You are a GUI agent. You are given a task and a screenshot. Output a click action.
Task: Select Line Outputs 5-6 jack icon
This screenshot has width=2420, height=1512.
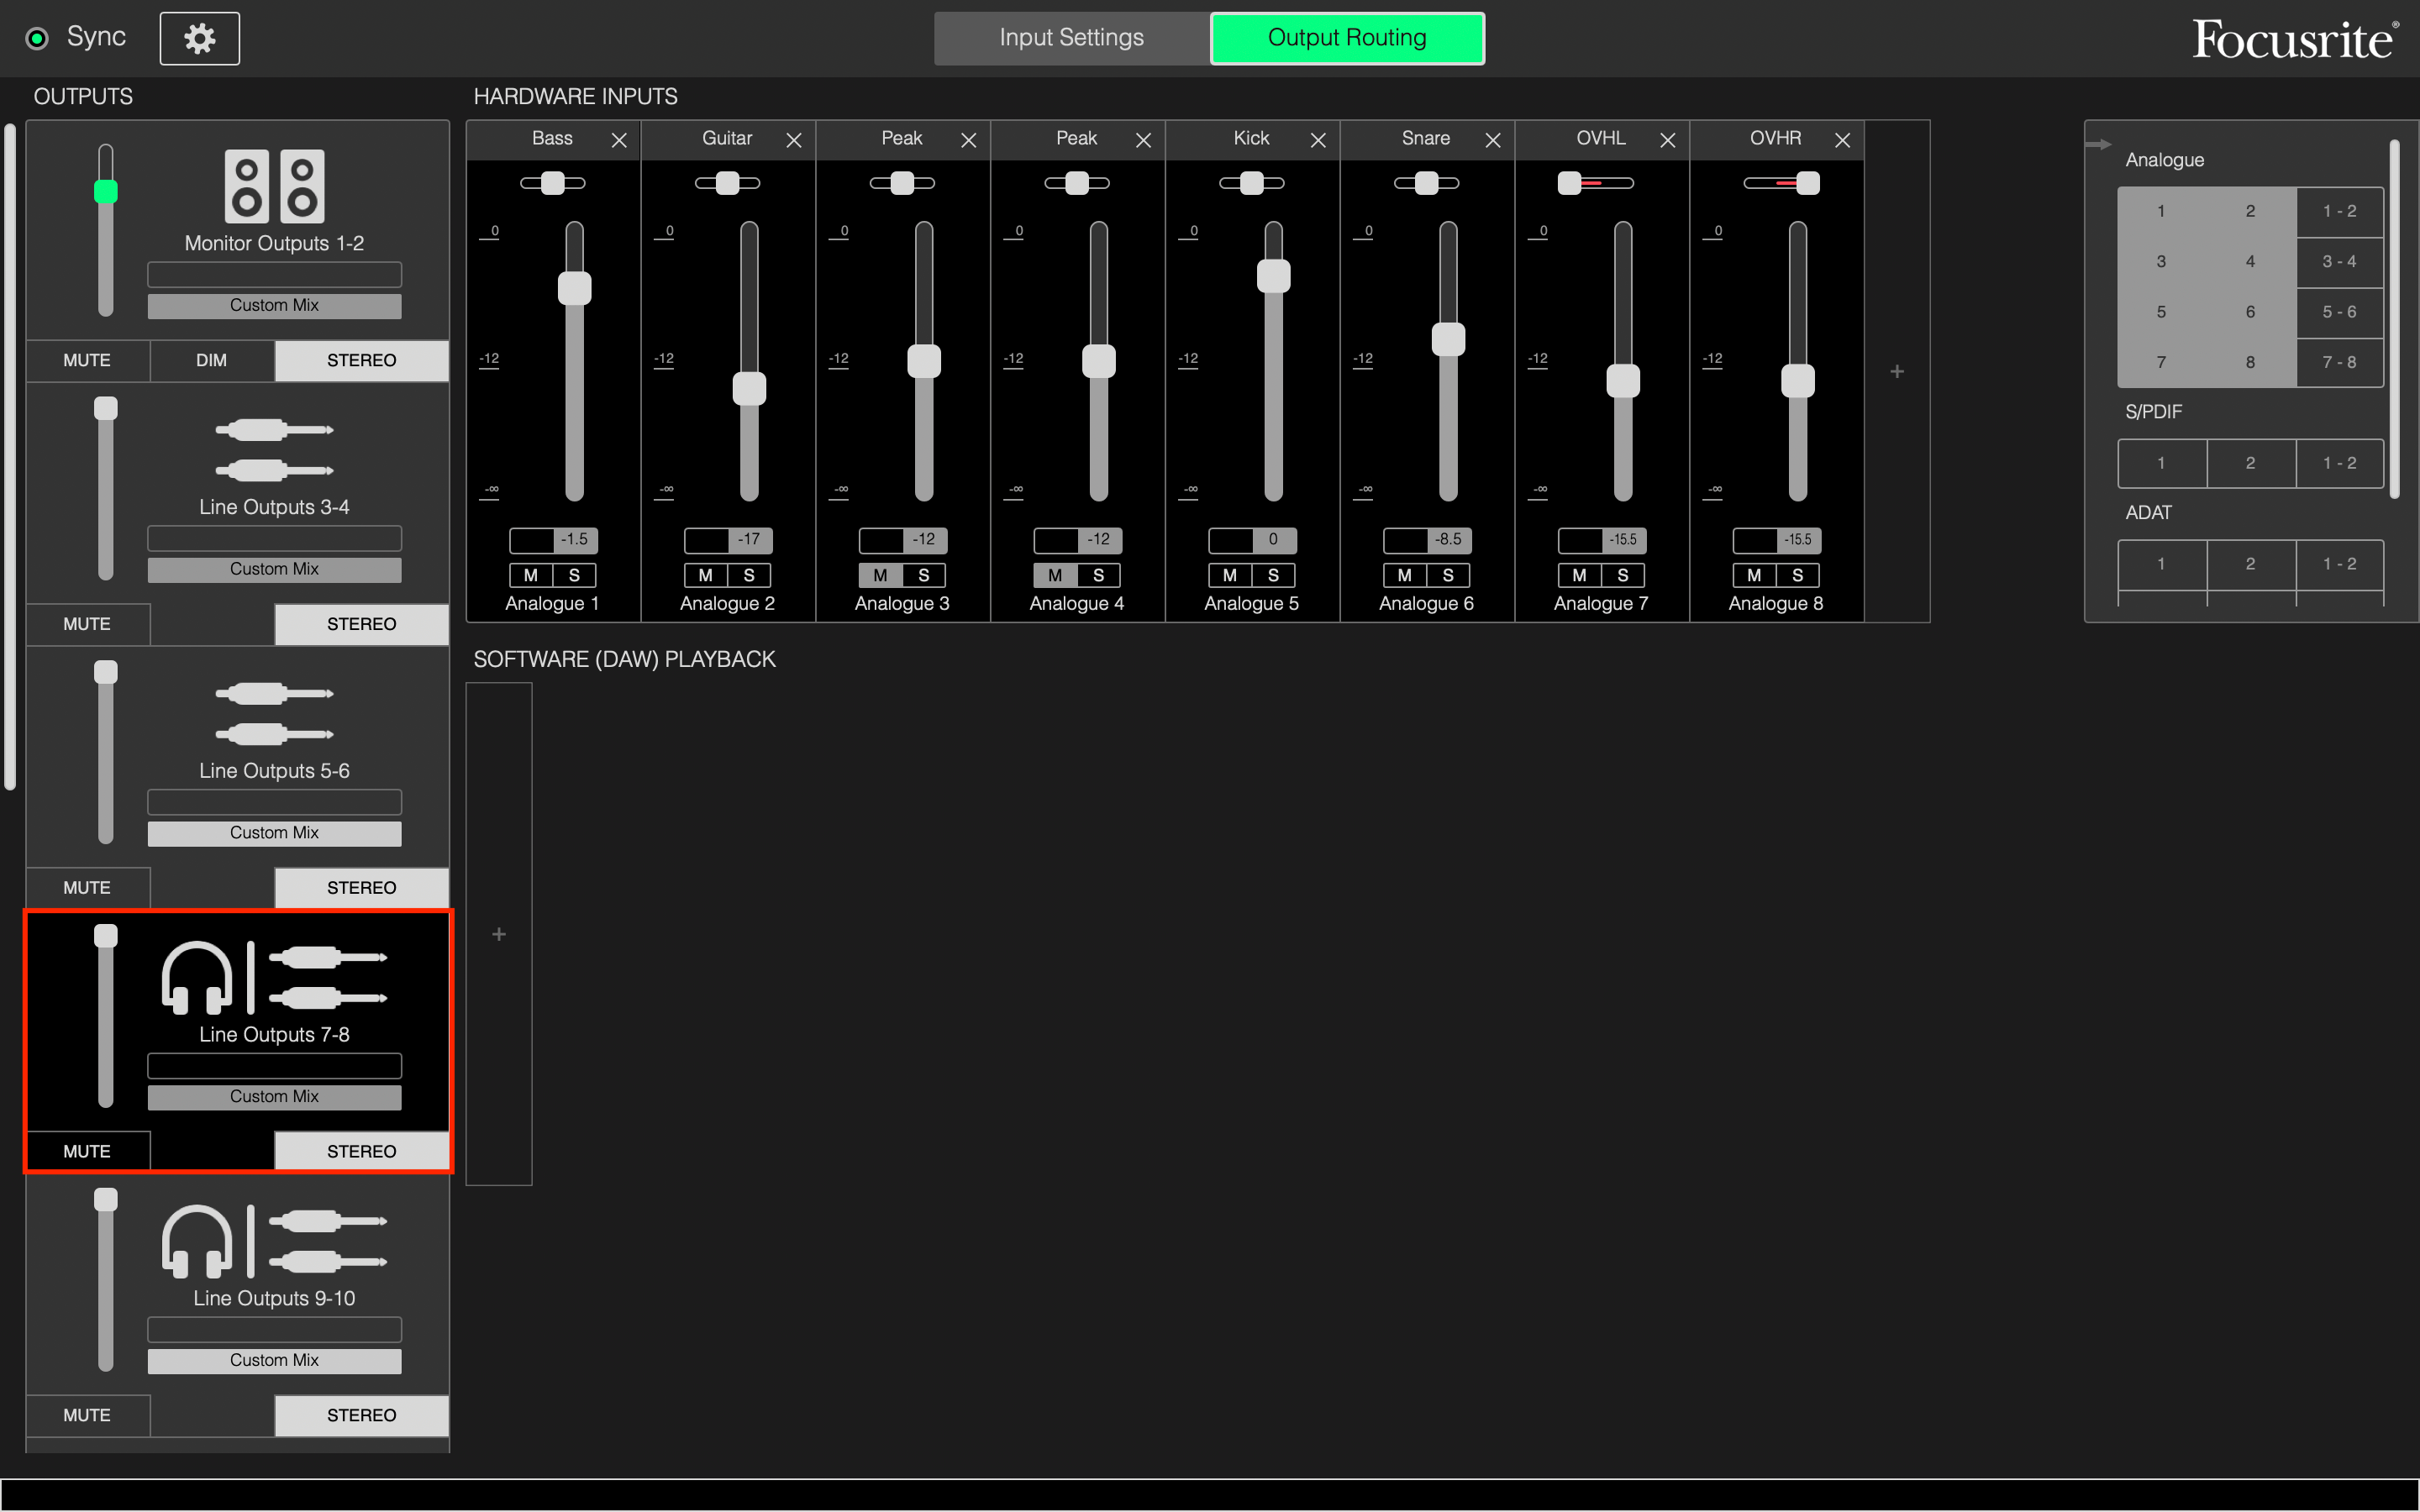pos(274,714)
